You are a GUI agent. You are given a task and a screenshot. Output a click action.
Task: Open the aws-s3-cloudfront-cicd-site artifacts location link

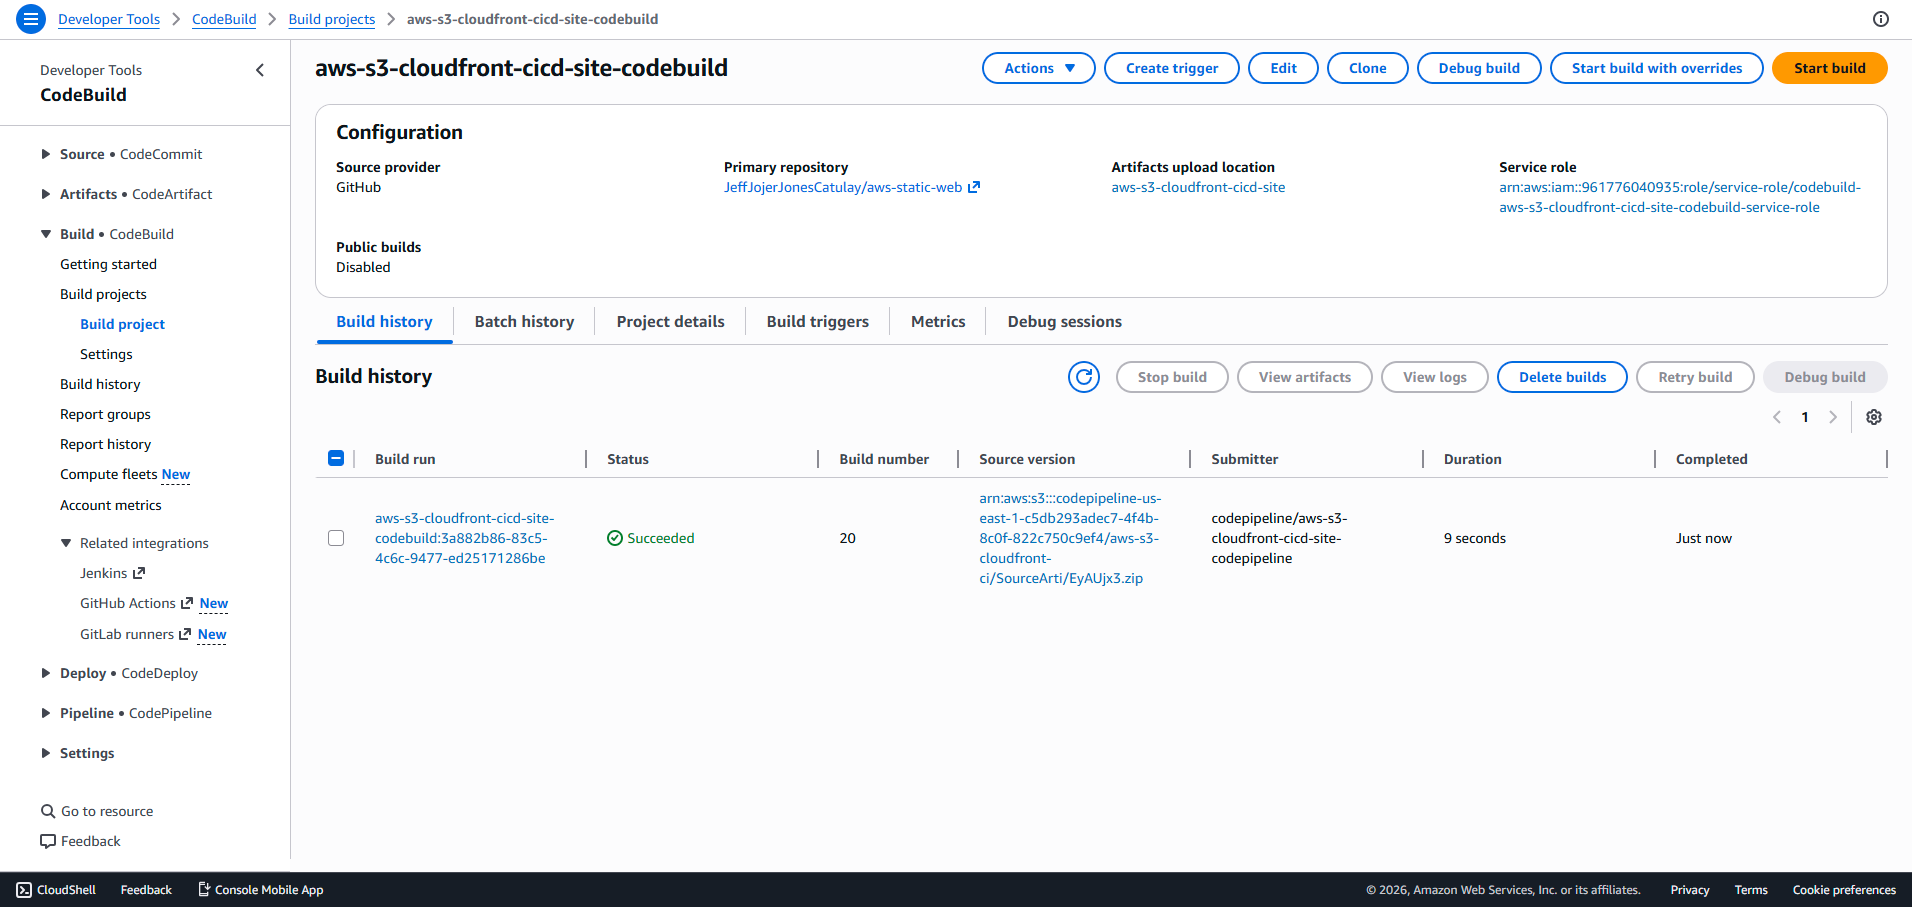click(x=1198, y=187)
